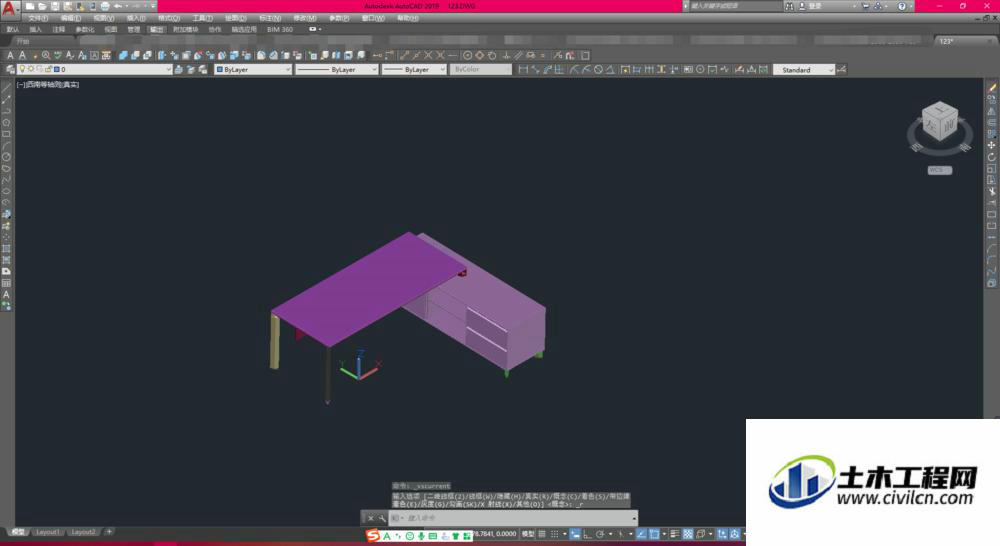Screen dimensions: 1000x546
Task: Toggle dynamic input in status bar
Action: [575, 534]
